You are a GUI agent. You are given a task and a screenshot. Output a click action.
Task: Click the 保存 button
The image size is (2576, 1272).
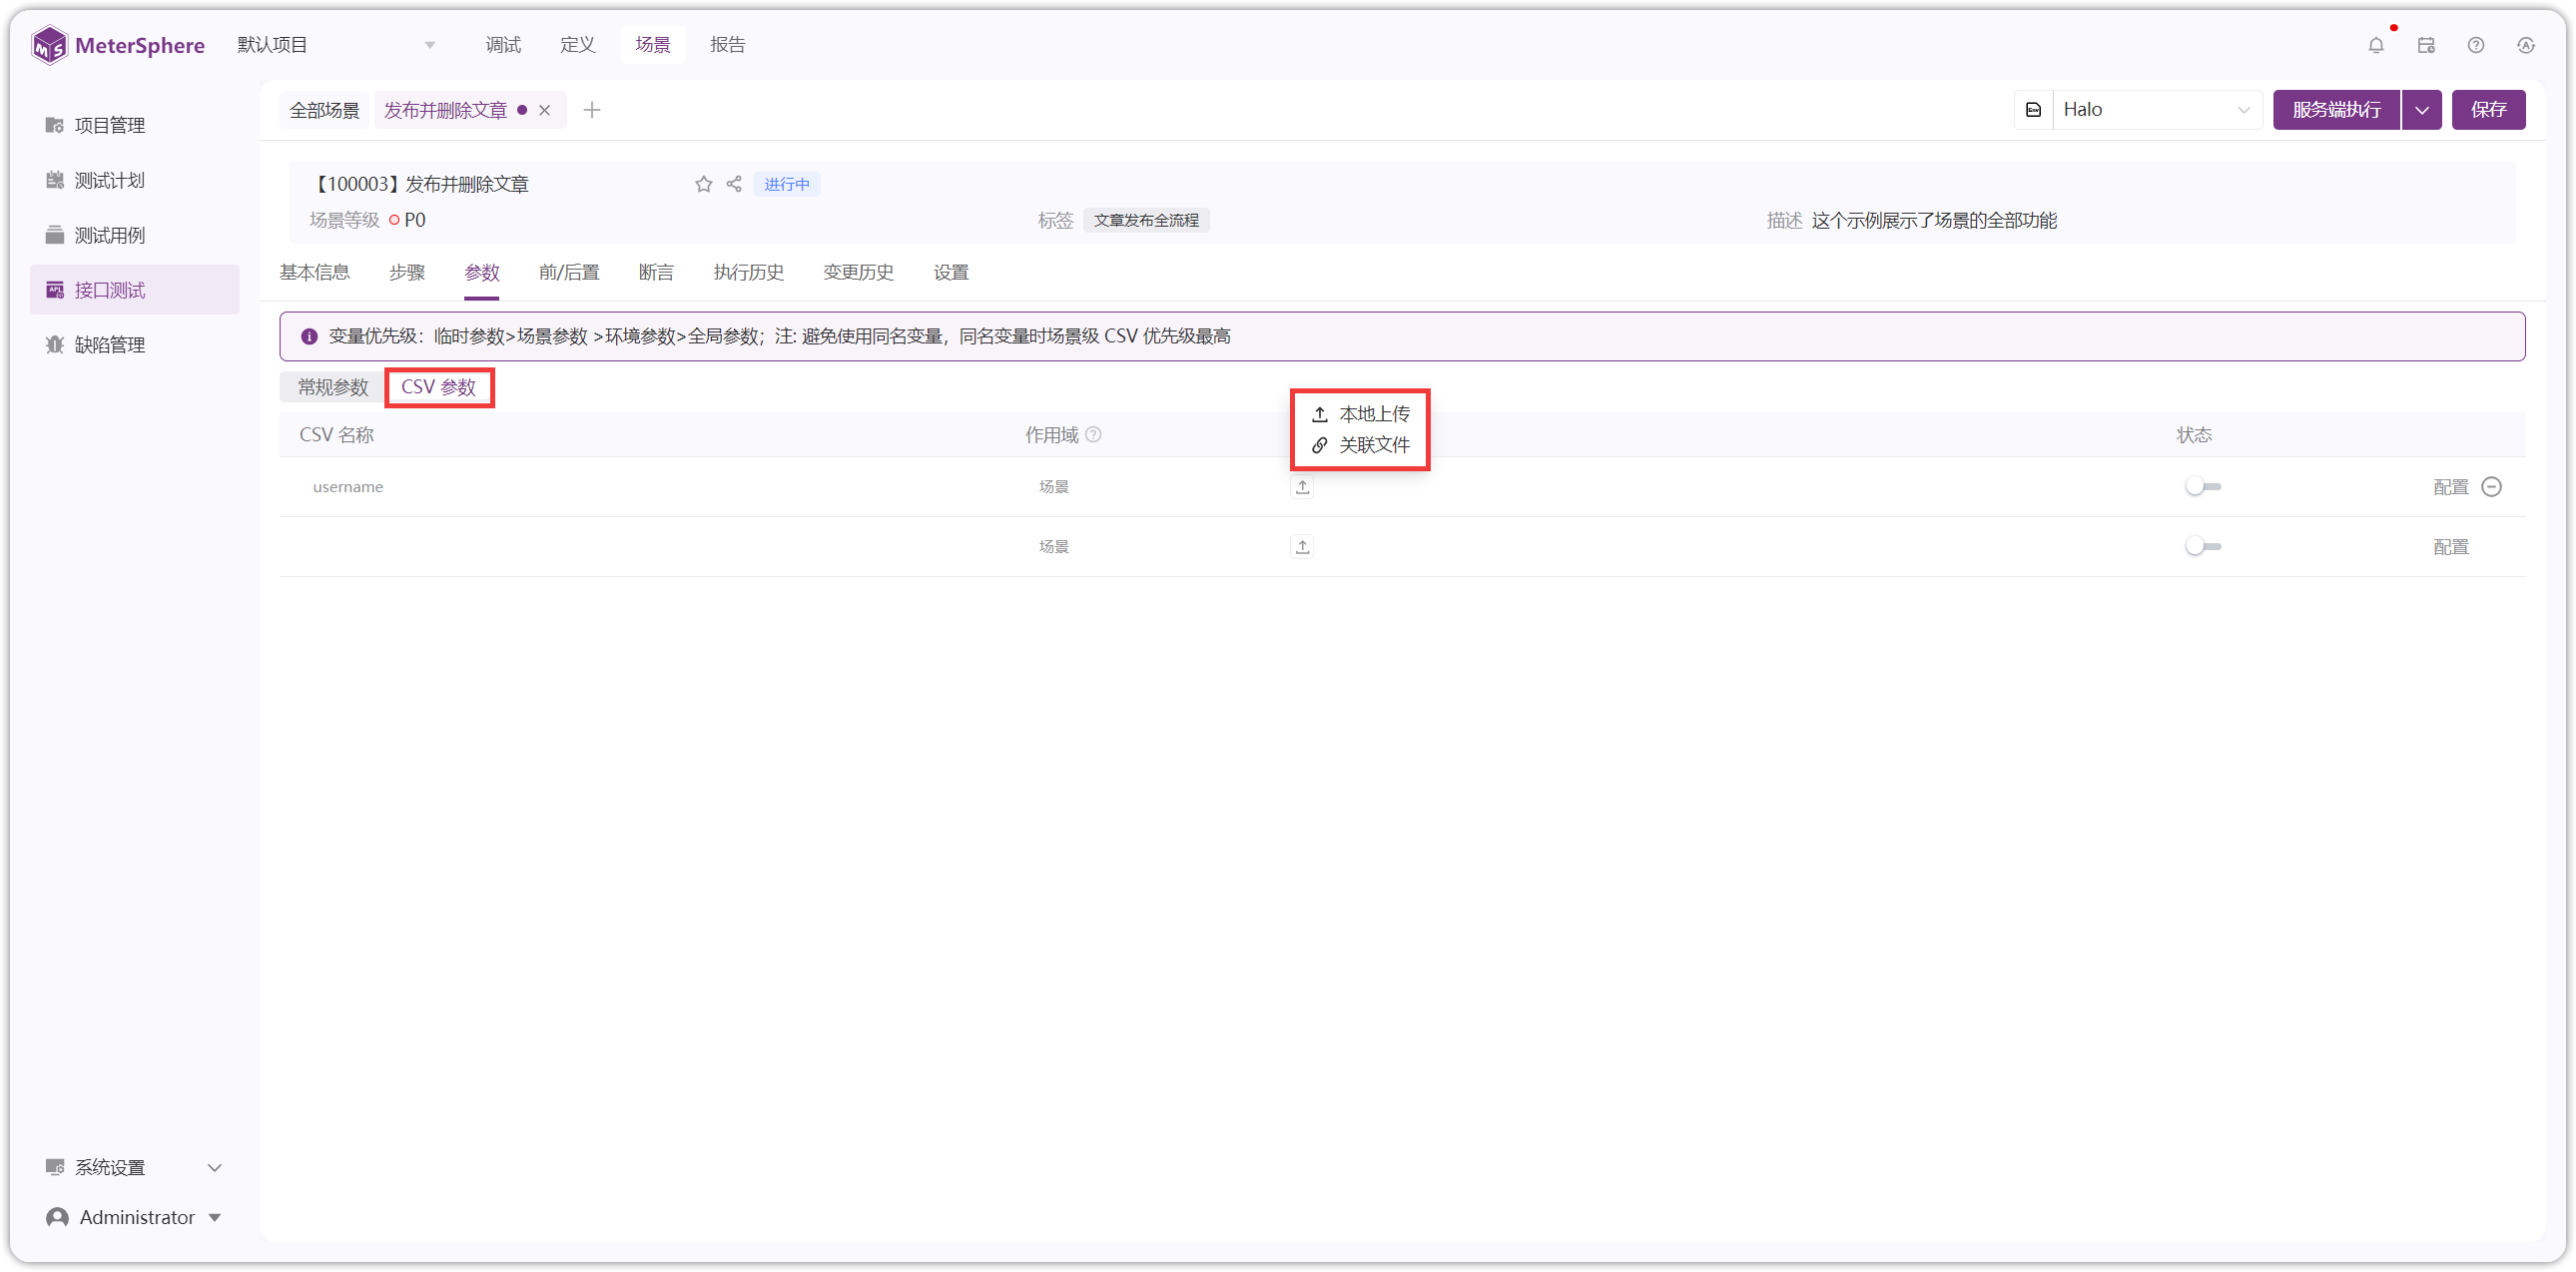pyautogui.click(x=2488, y=110)
